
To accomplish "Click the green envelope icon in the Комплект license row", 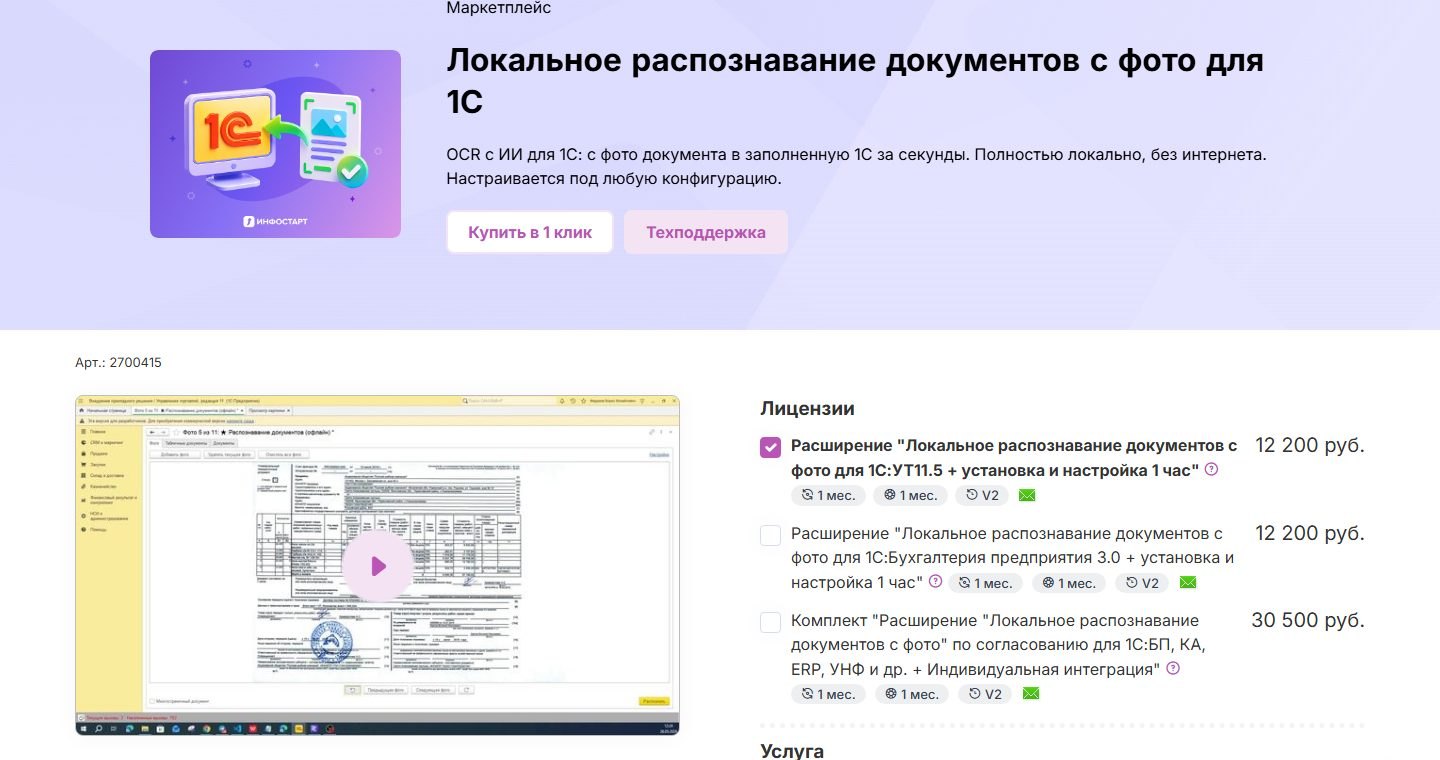I will [1031, 693].
